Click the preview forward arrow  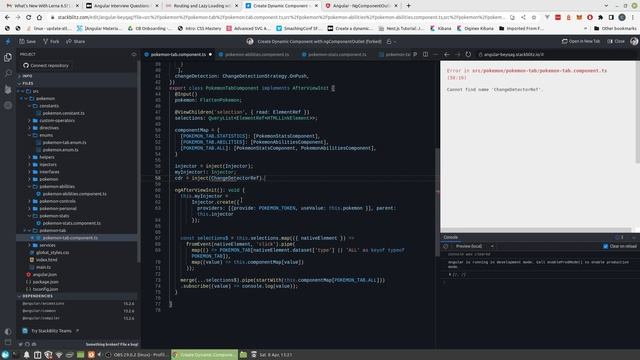[x=458, y=54]
